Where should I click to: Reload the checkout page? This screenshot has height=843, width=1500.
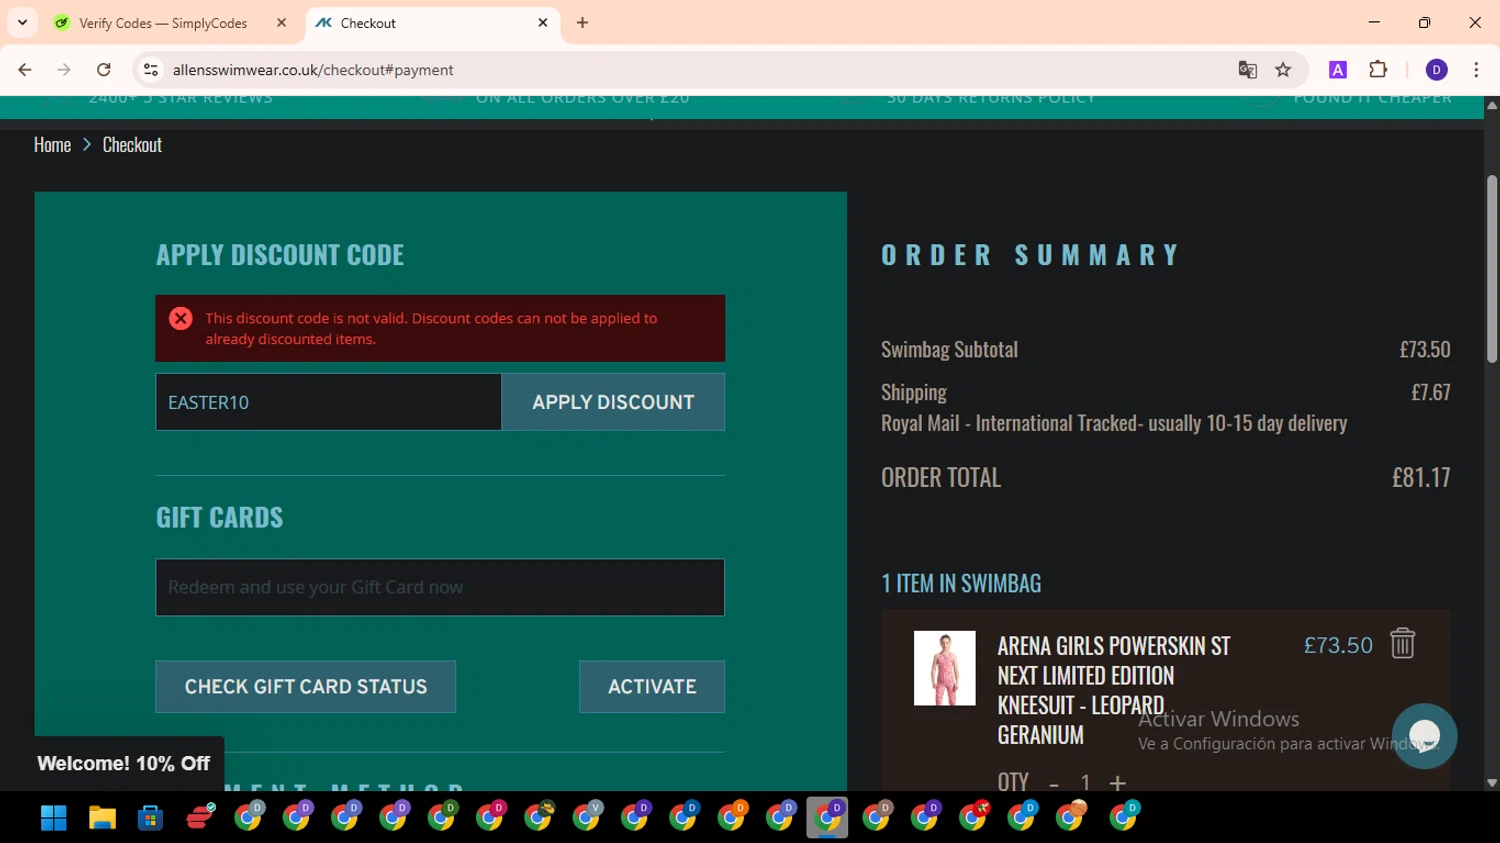[104, 70]
